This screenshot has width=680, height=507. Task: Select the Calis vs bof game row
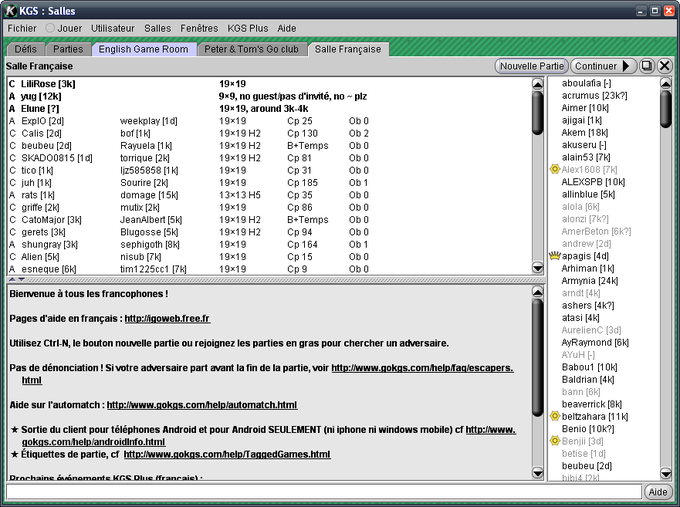point(269,133)
